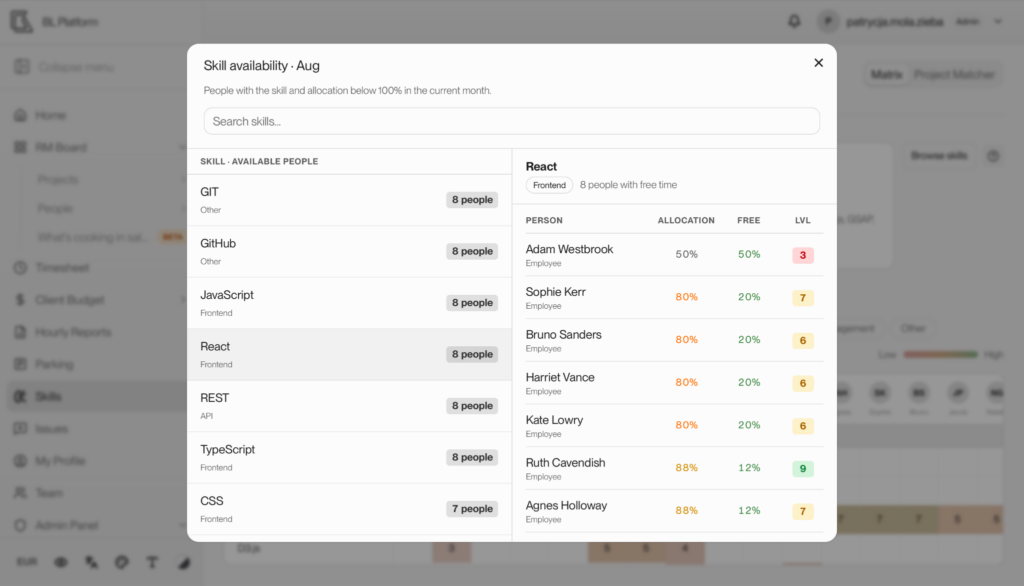
Task: Click Adam Westbrook's level 3 badge
Action: coord(803,255)
